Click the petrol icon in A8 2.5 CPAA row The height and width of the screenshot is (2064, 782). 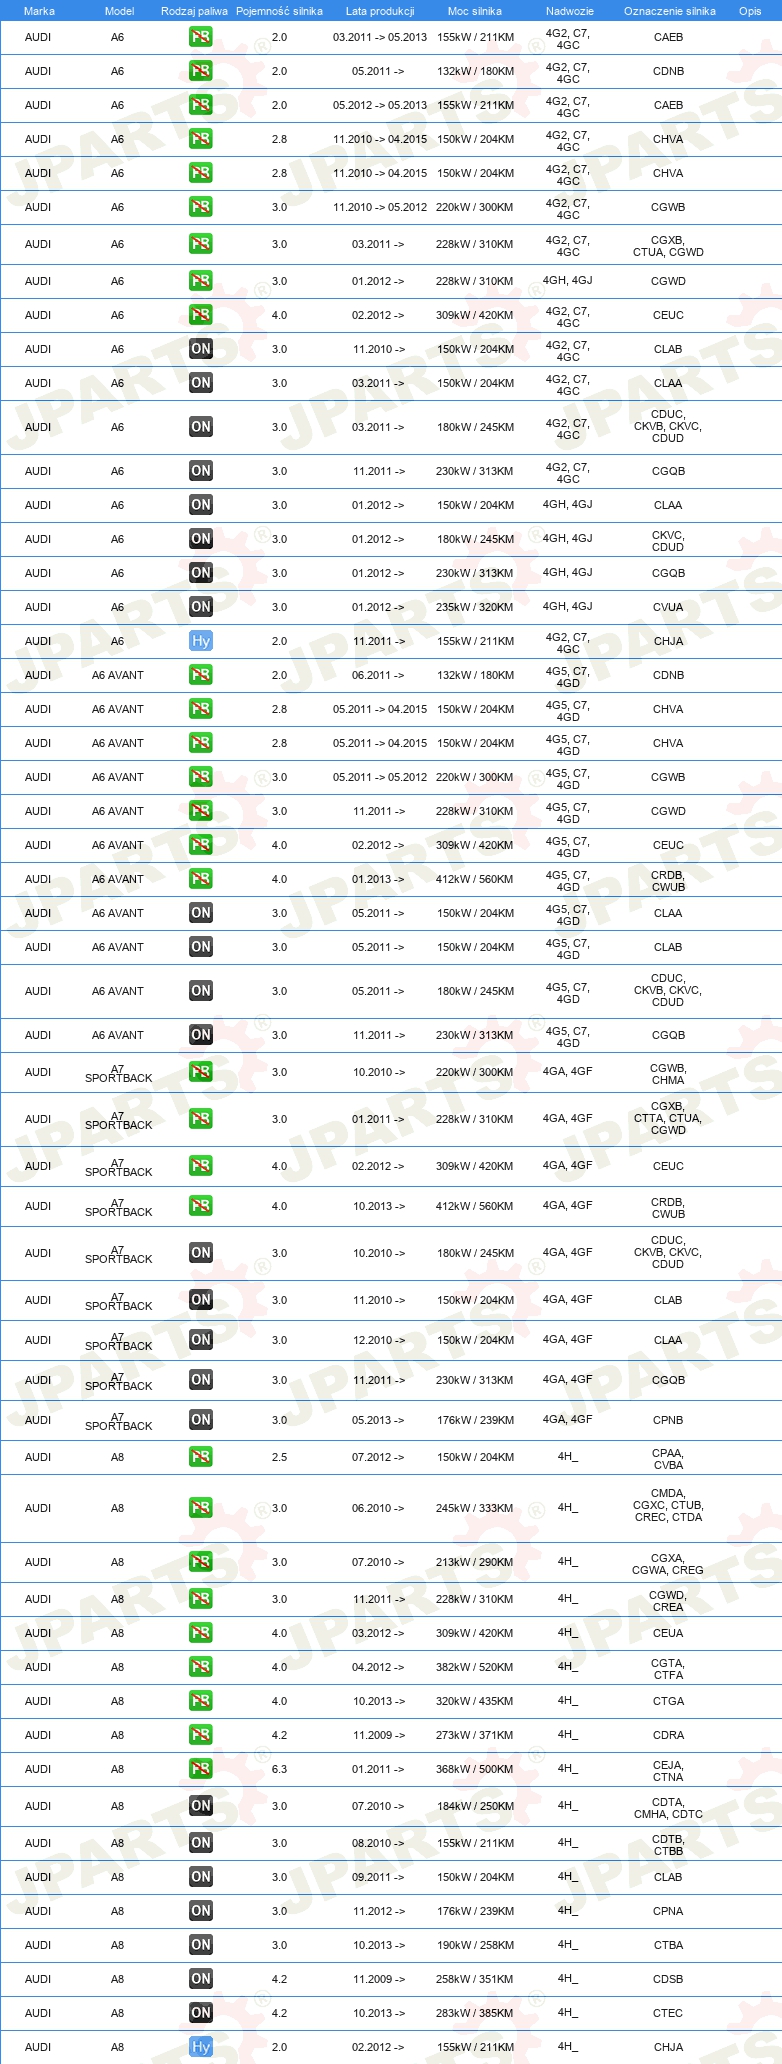[x=201, y=1457]
